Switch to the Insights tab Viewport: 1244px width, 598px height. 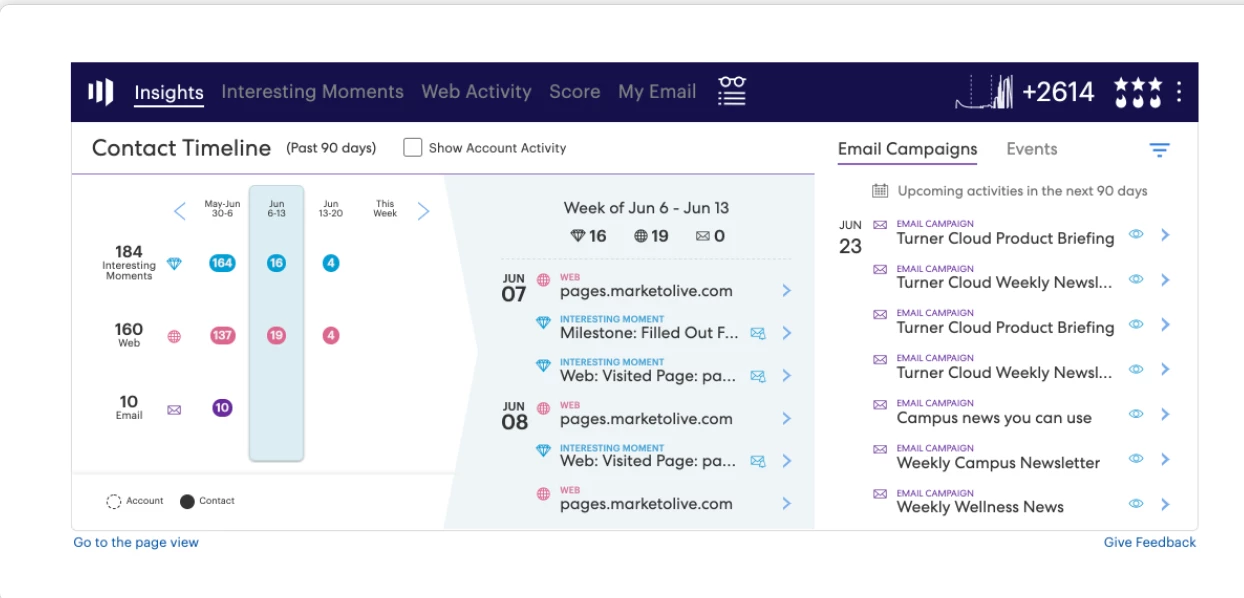click(169, 92)
